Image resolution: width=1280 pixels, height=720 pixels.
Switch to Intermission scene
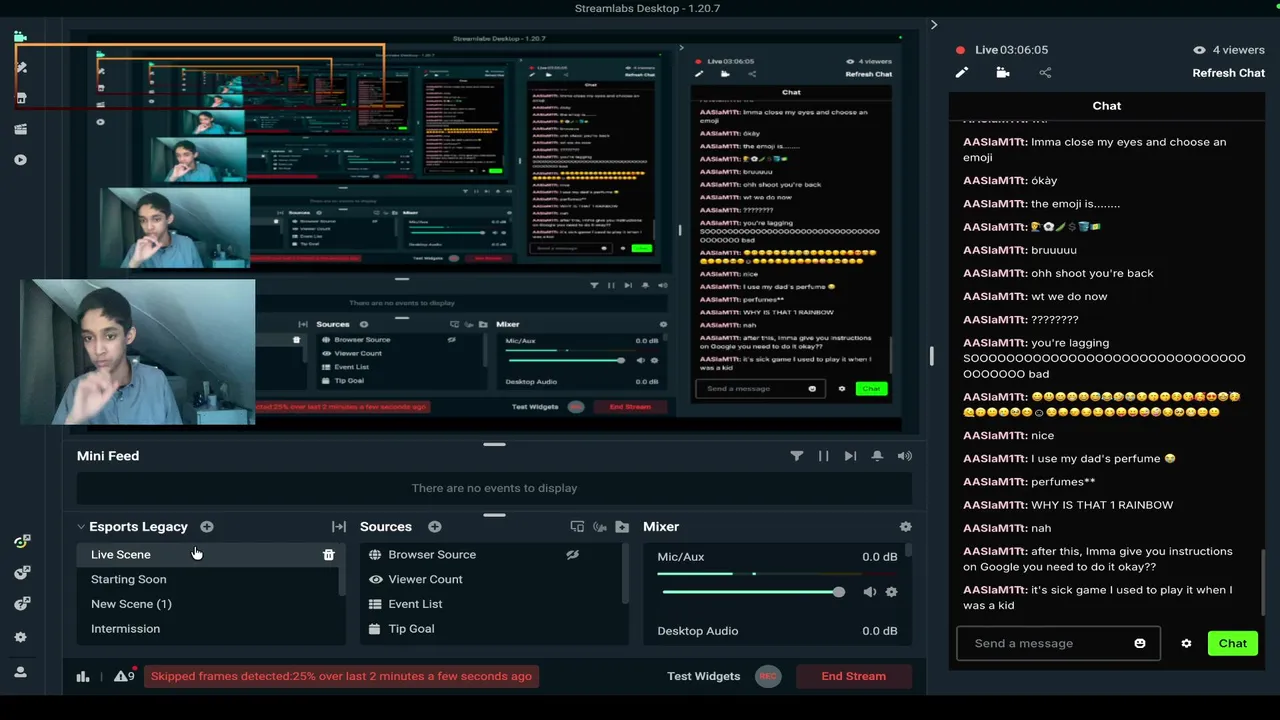[x=209, y=629]
